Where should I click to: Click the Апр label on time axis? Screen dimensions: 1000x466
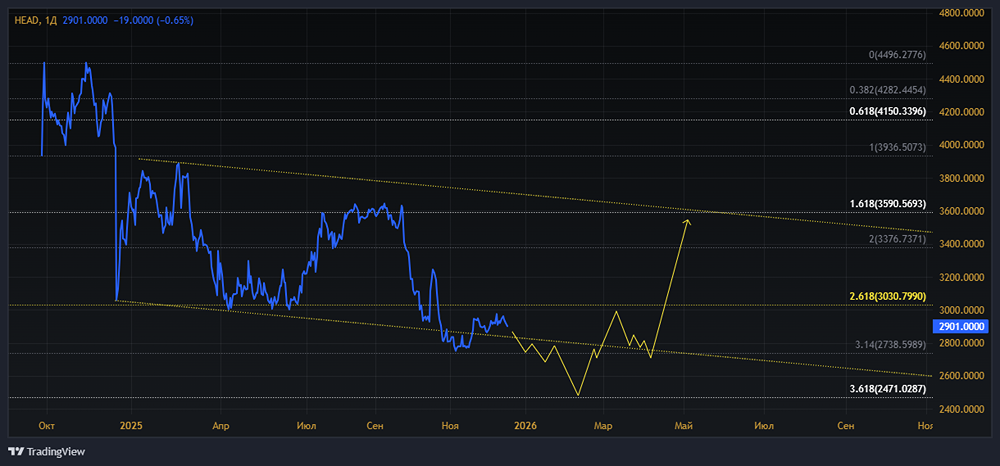220,425
